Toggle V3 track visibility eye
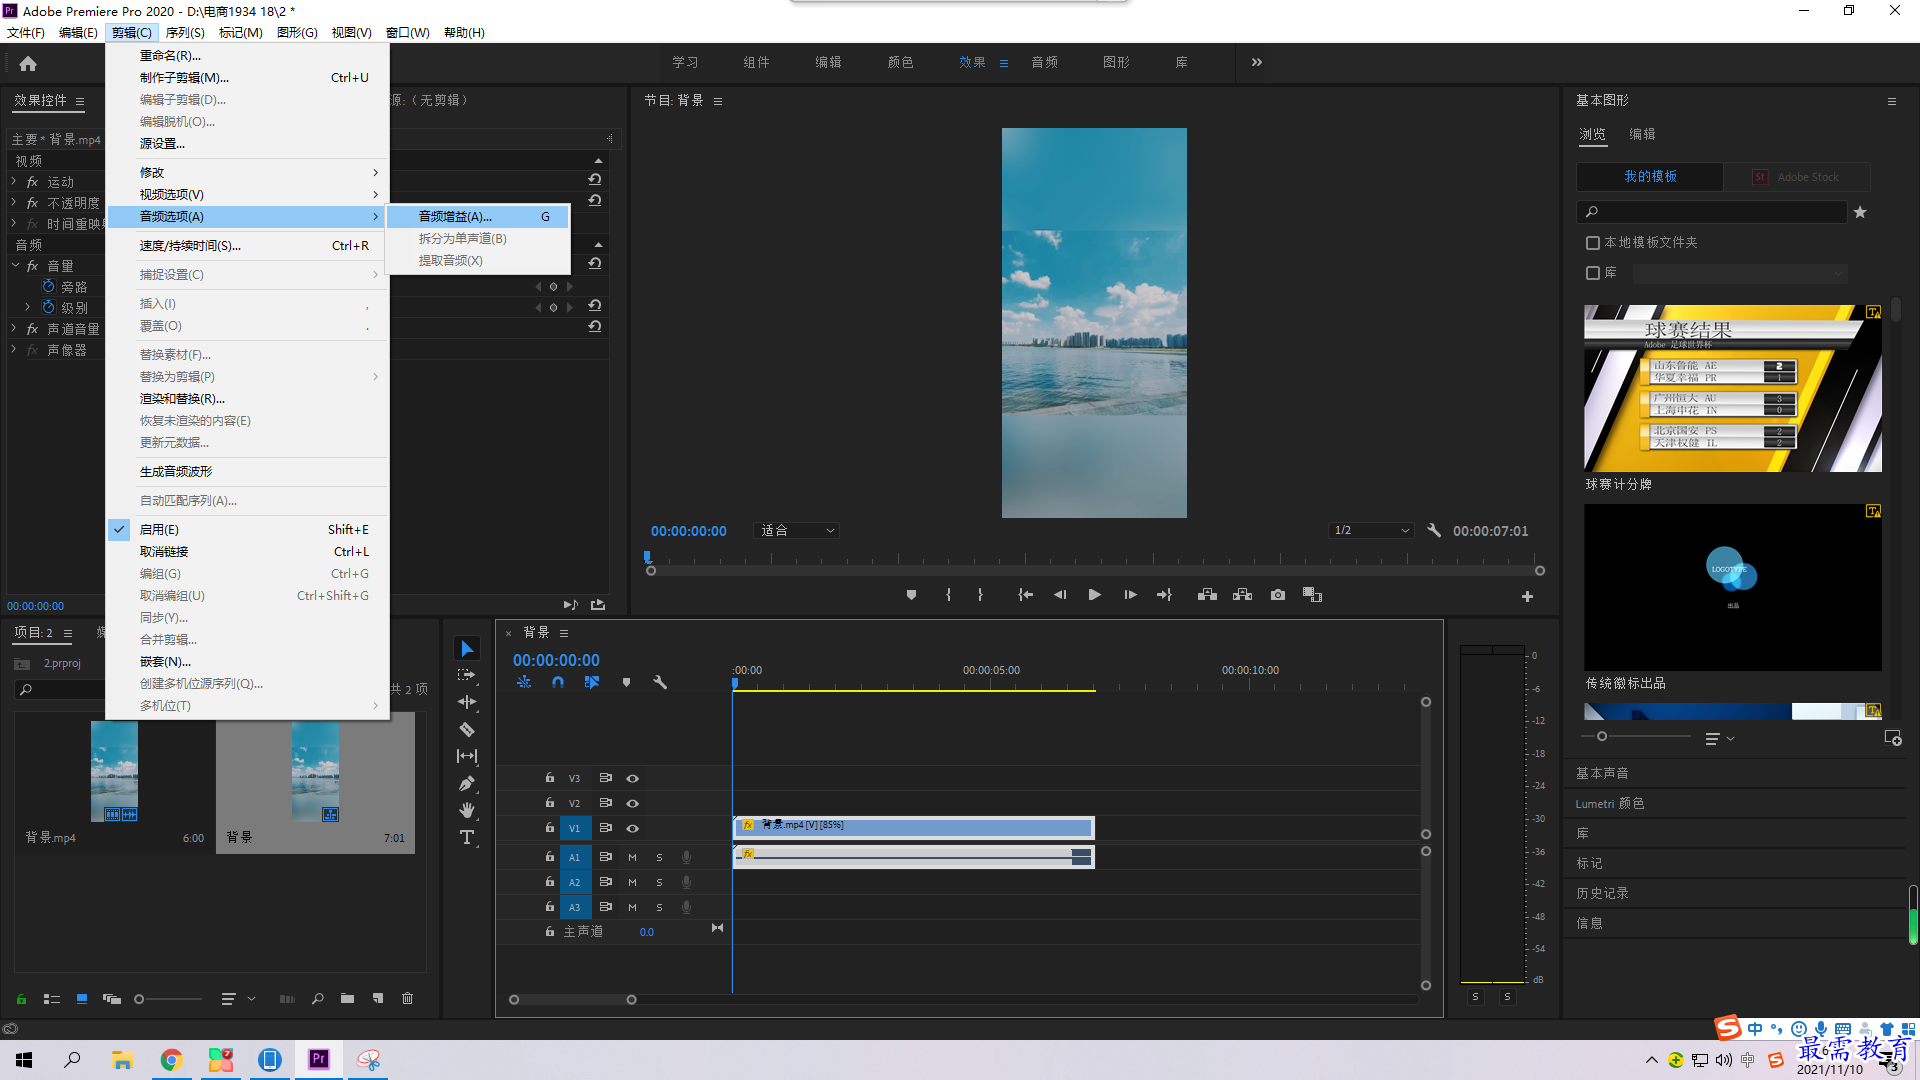The height and width of the screenshot is (1080, 1920). [x=633, y=778]
